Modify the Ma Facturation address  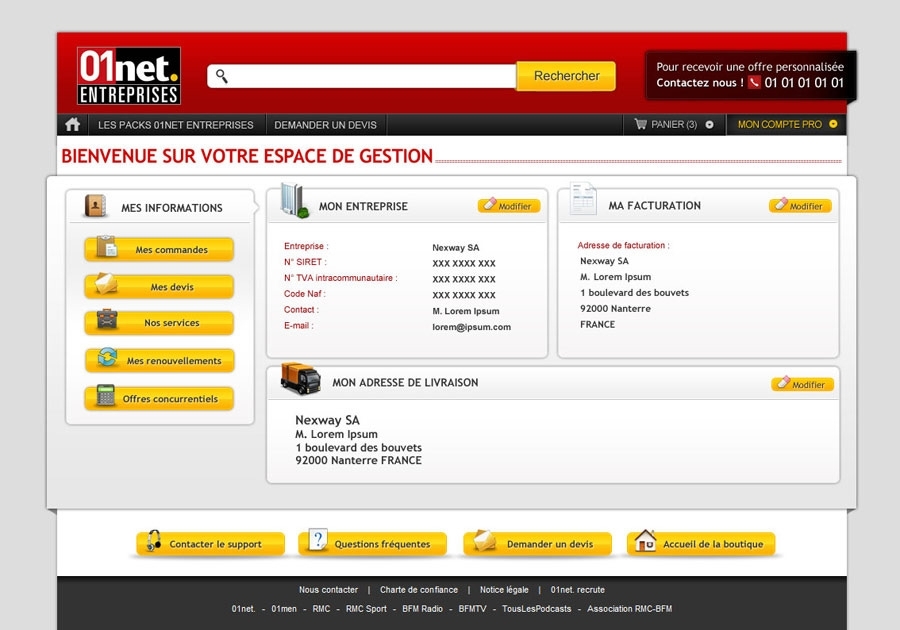tap(800, 205)
